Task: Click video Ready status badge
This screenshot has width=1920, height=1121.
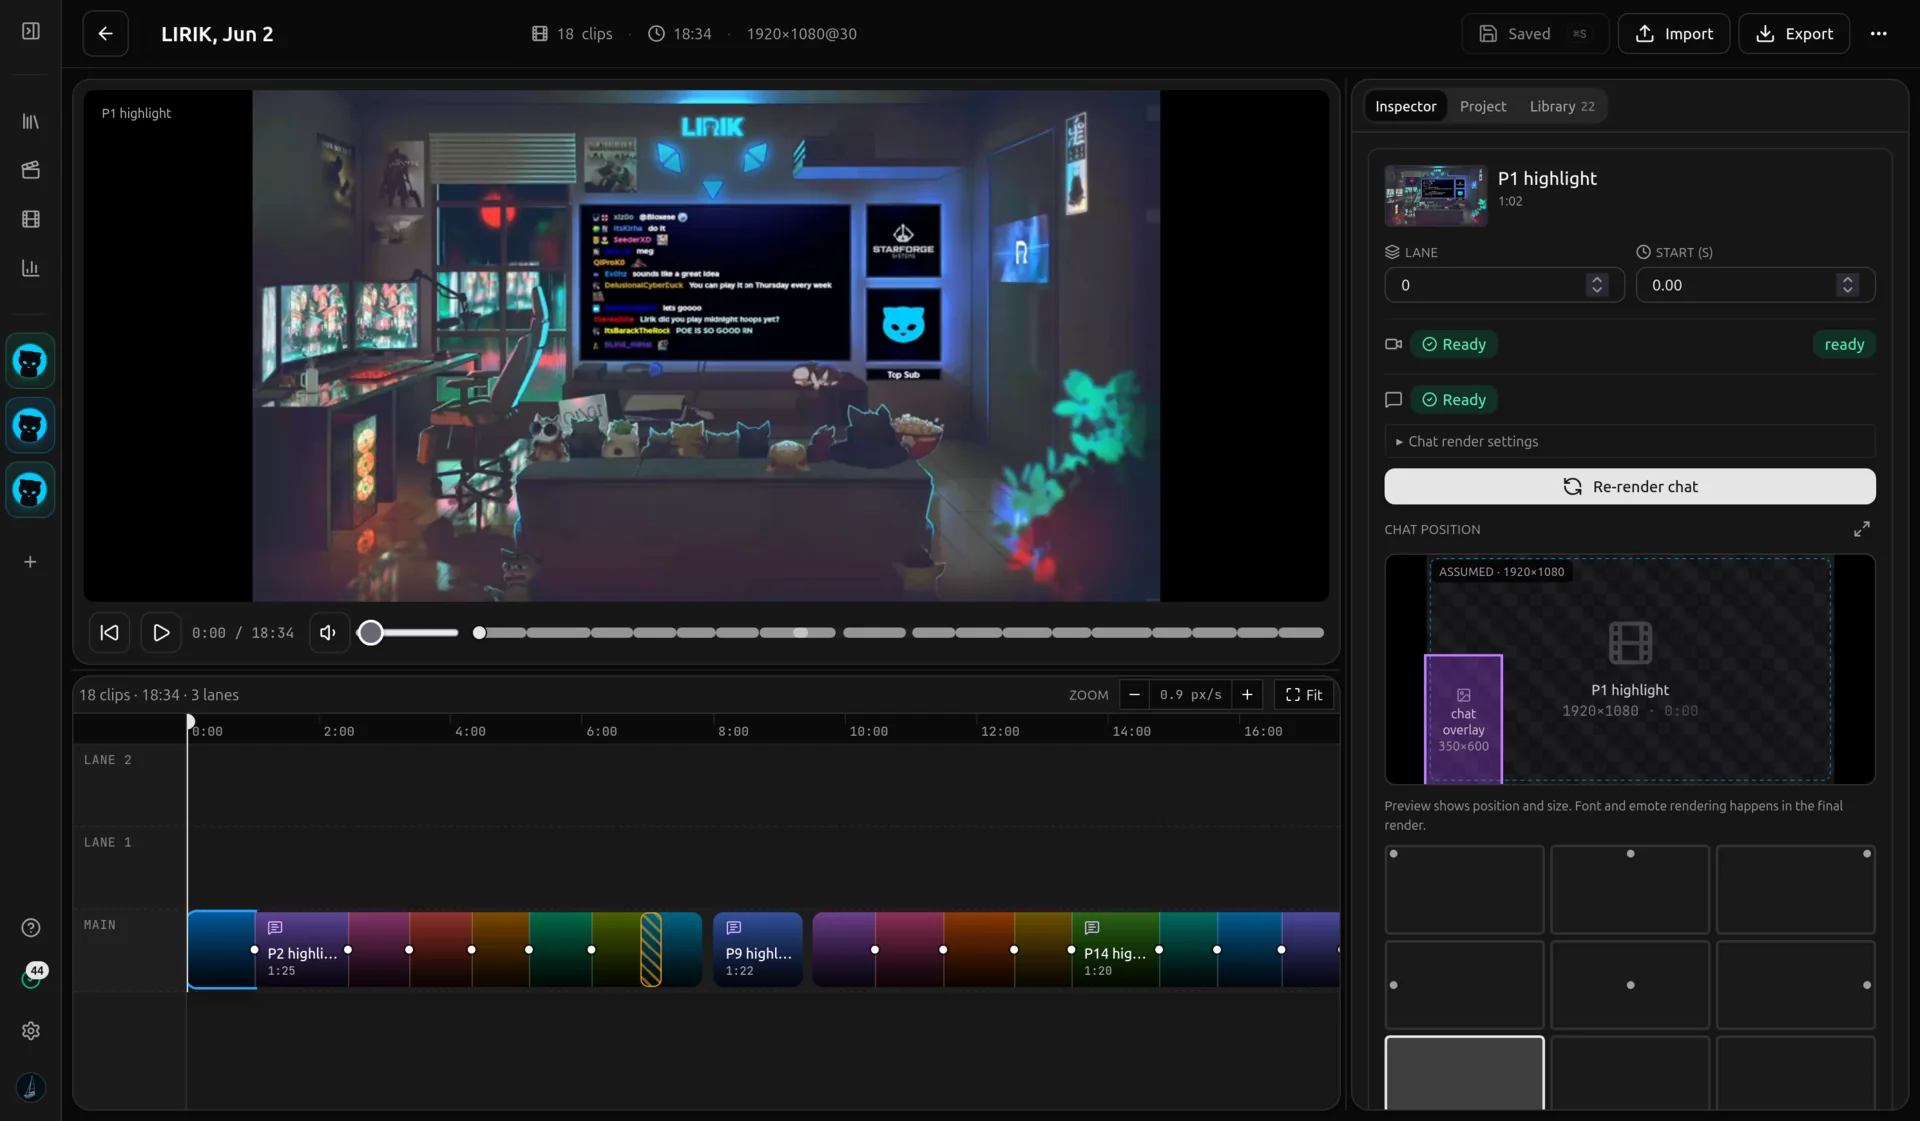Action: point(1454,344)
